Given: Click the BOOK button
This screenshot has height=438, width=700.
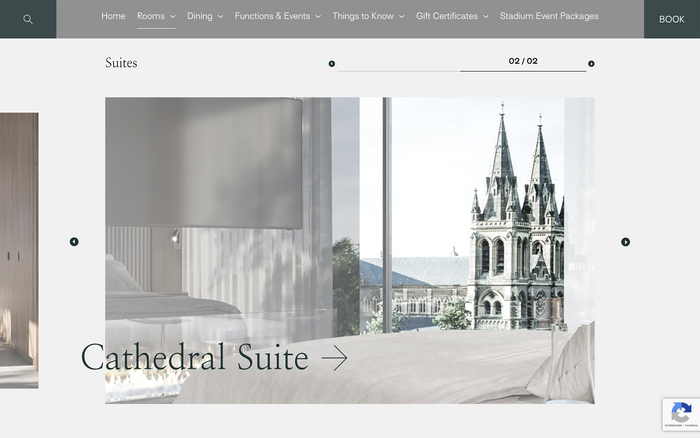Looking at the screenshot, I should [x=672, y=19].
